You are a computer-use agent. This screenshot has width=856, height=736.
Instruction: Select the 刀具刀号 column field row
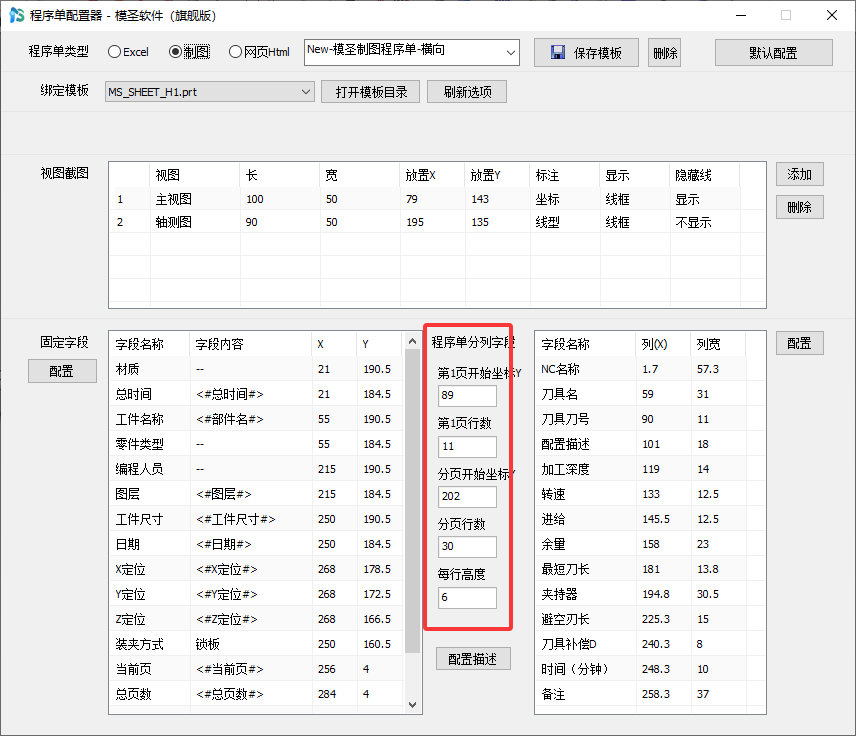point(650,419)
